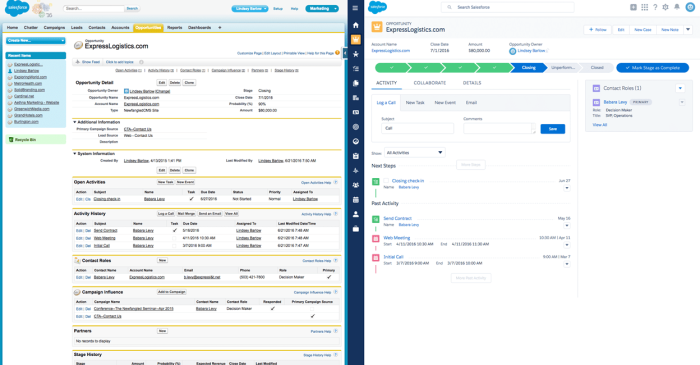Select the Closing stage in the sales path

click(529, 68)
